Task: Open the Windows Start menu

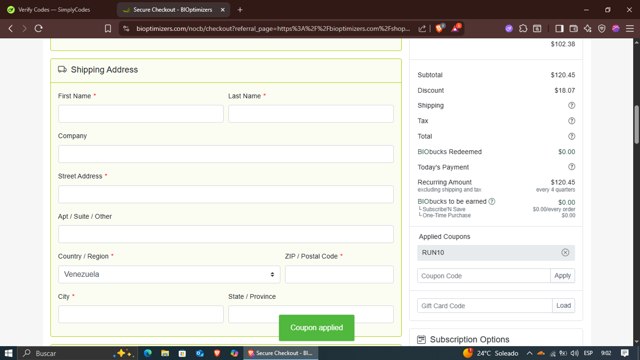Action: [8, 353]
